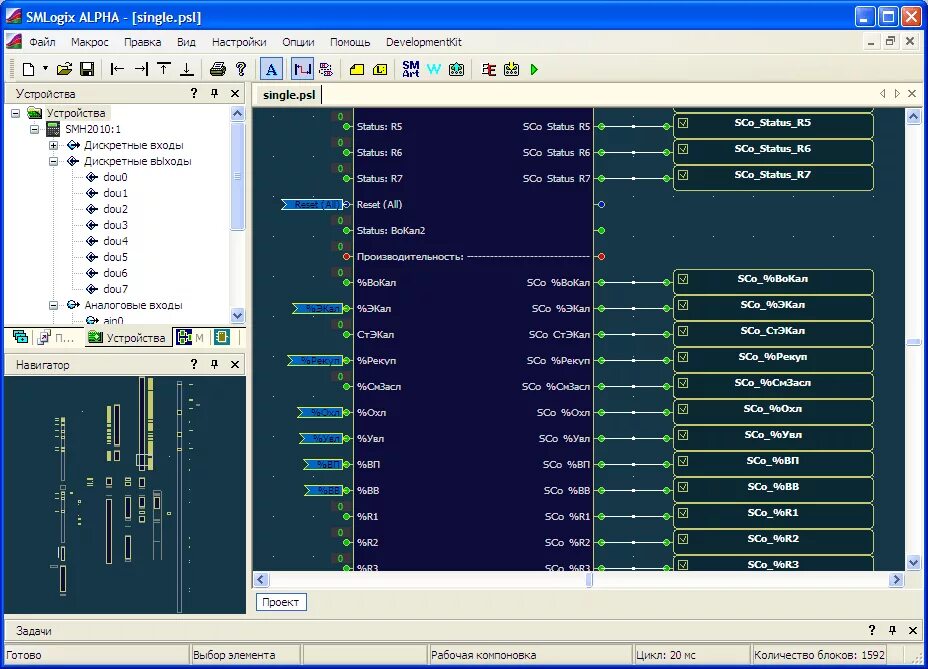The image size is (928, 669).
Task: Click the plain yellow note icon
Action: [356, 69]
